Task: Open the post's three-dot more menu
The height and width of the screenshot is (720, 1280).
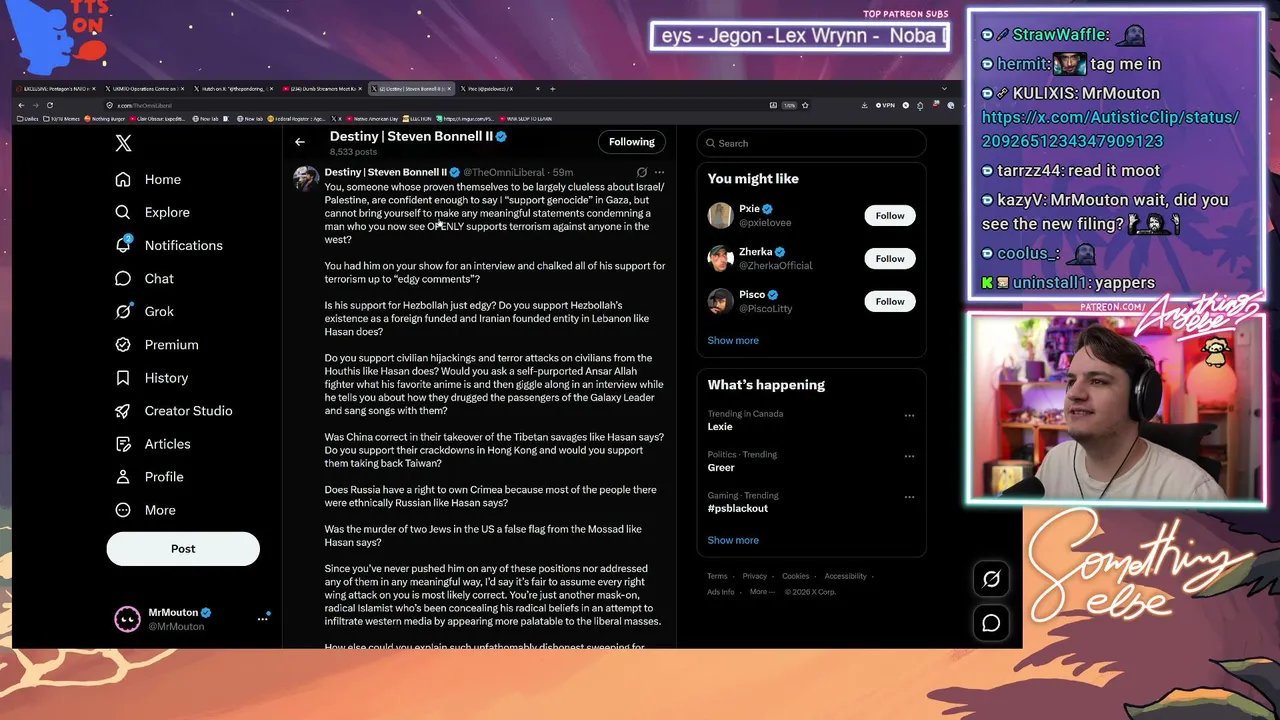Action: click(x=659, y=172)
